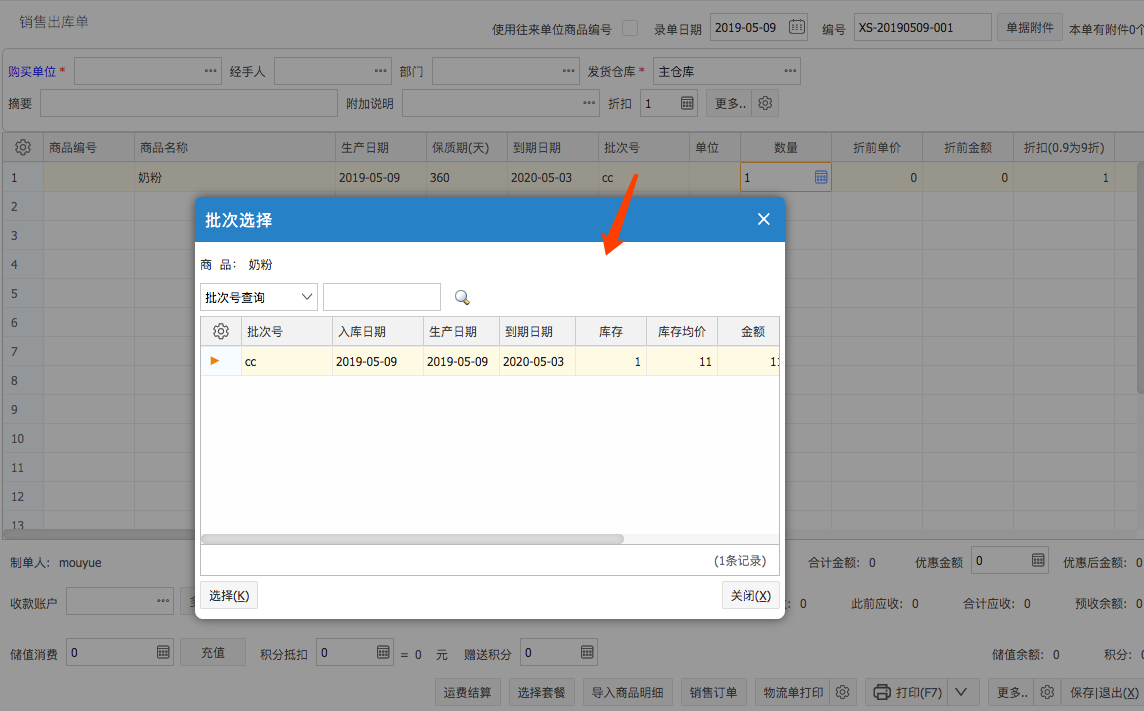Open calculator icon in 优惠金额 field
The height and width of the screenshot is (711, 1144).
1037,560
